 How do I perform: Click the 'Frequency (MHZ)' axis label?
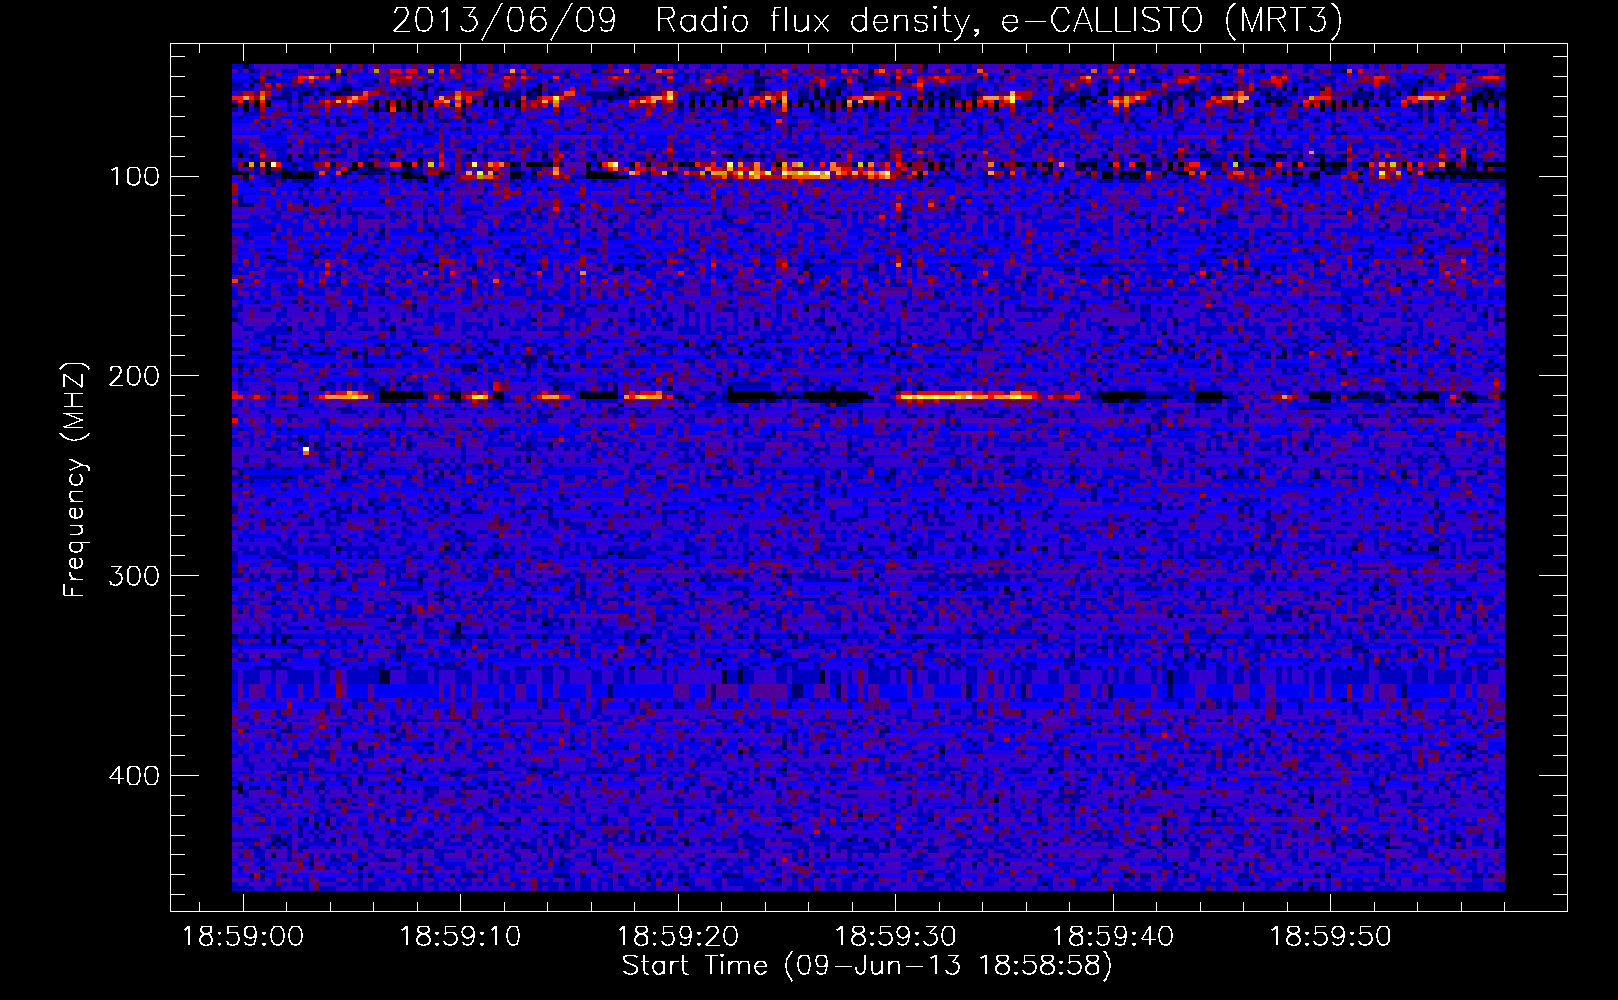tap(75, 480)
